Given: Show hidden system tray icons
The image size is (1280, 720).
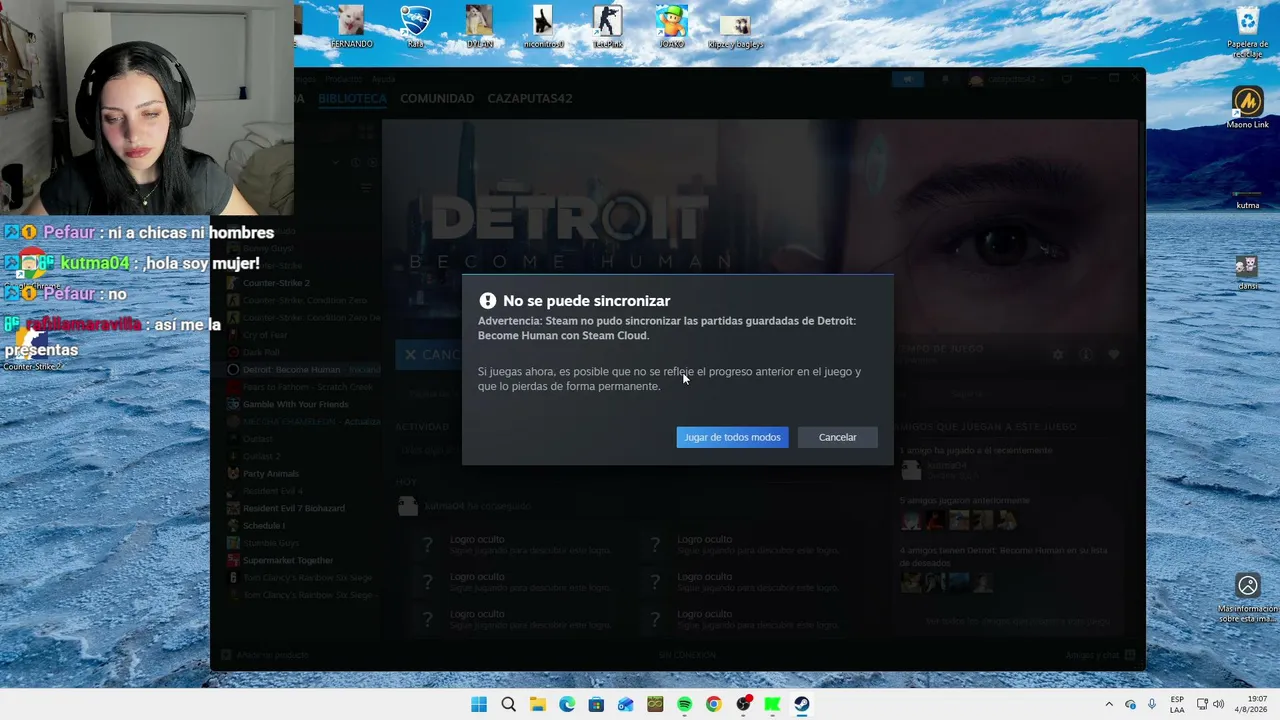Looking at the screenshot, I should coord(1108,704).
